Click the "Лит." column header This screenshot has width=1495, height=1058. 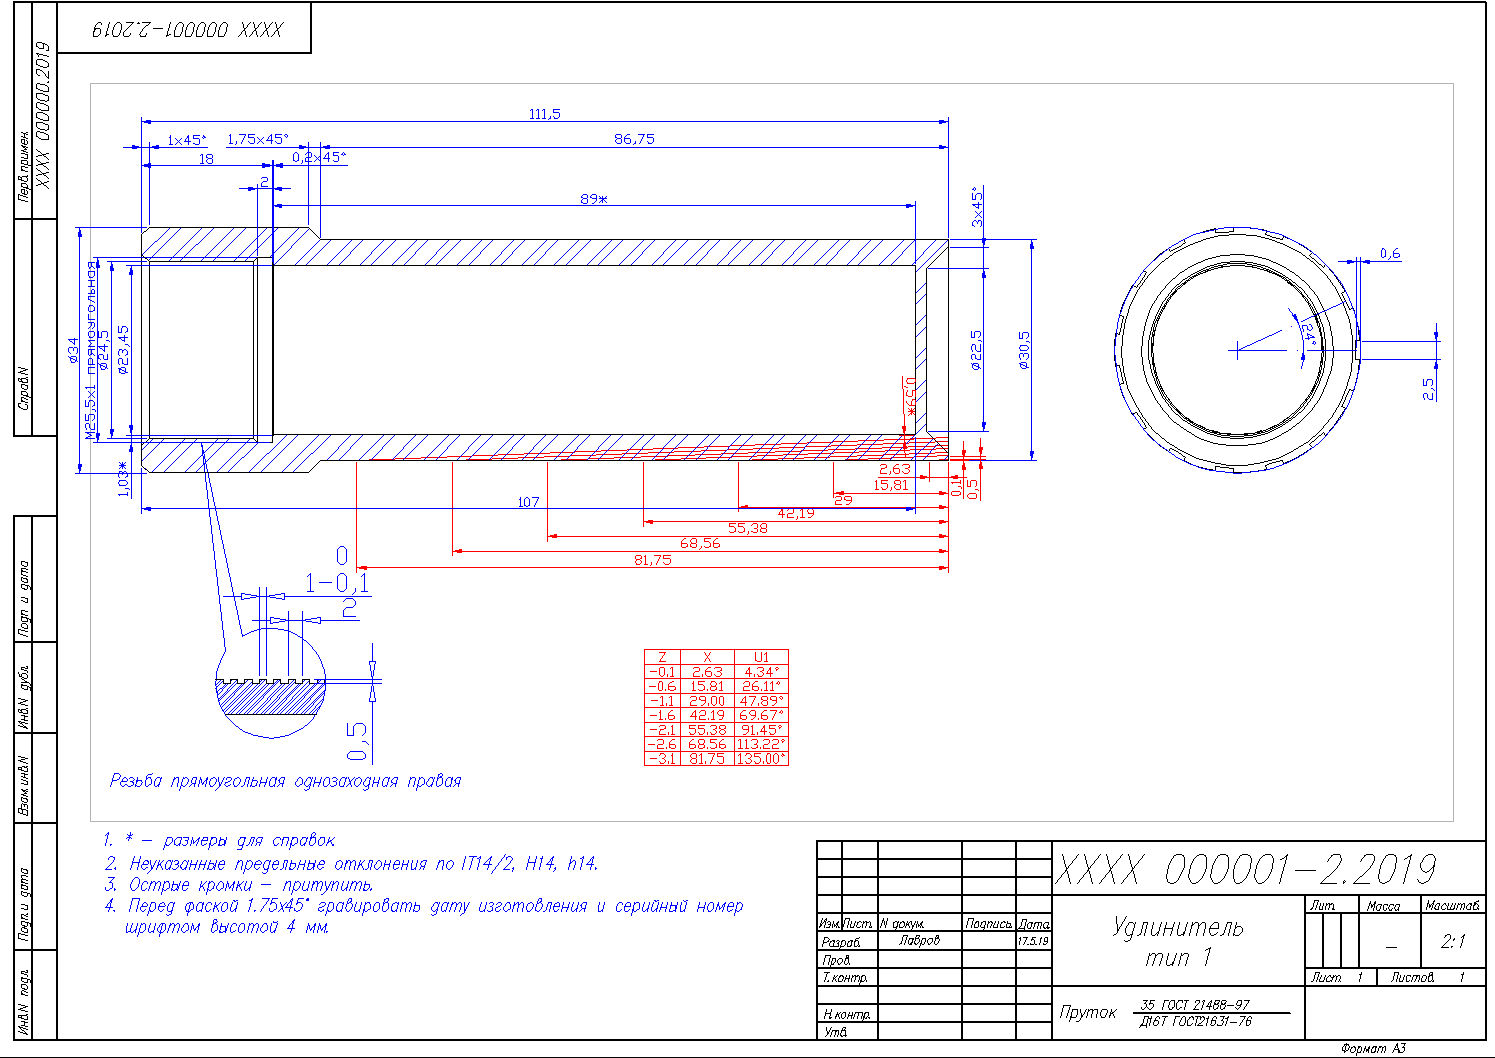1322,905
